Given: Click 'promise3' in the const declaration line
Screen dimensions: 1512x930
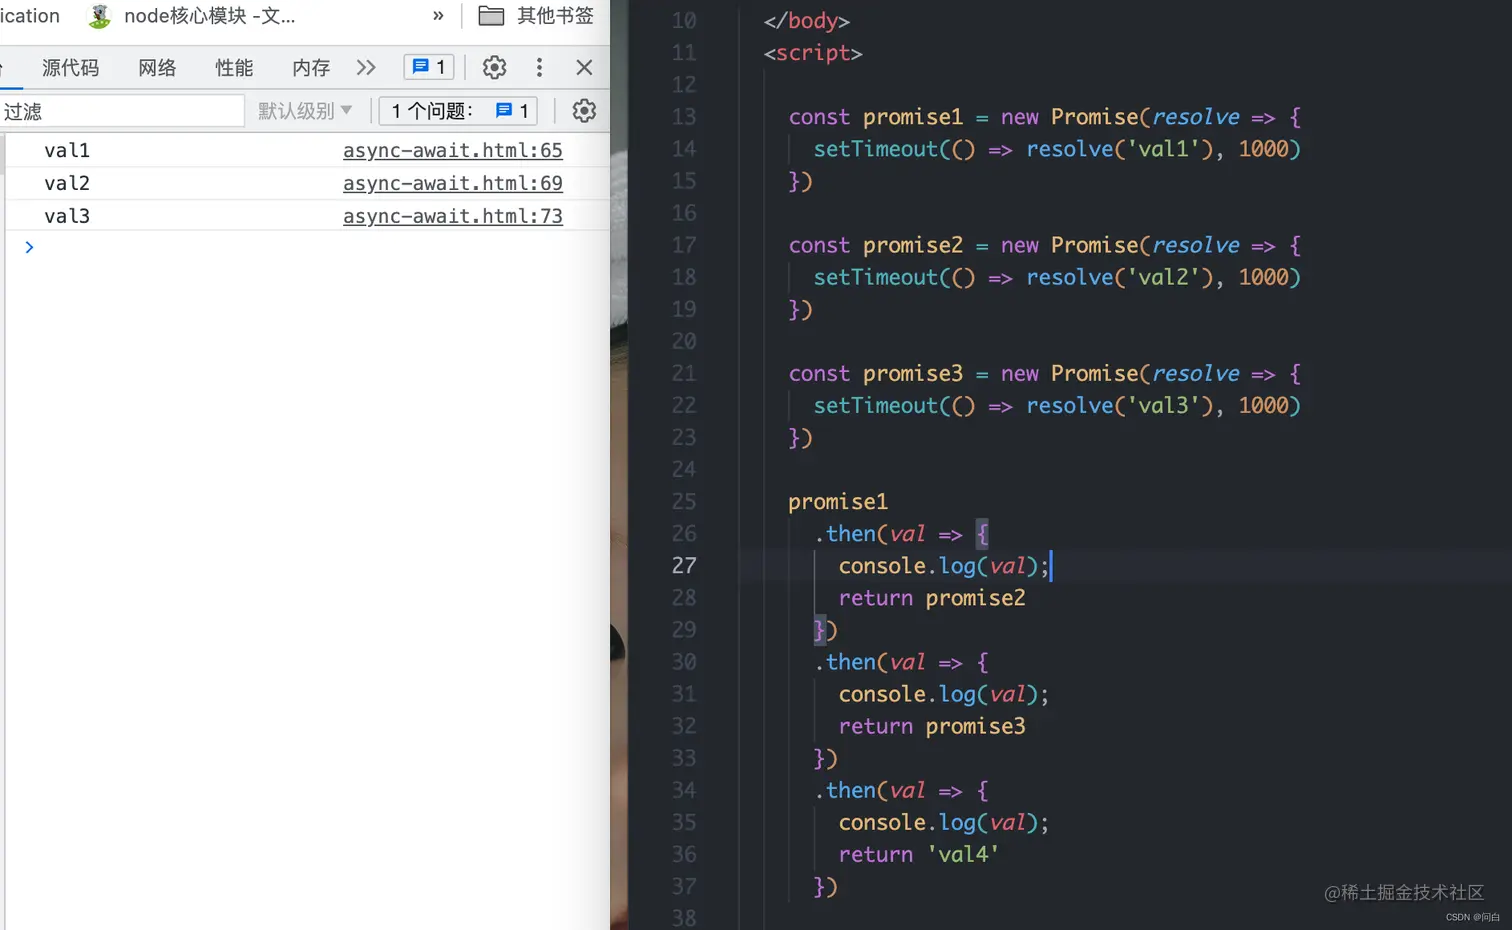Looking at the screenshot, I should [x=913, y=373].
